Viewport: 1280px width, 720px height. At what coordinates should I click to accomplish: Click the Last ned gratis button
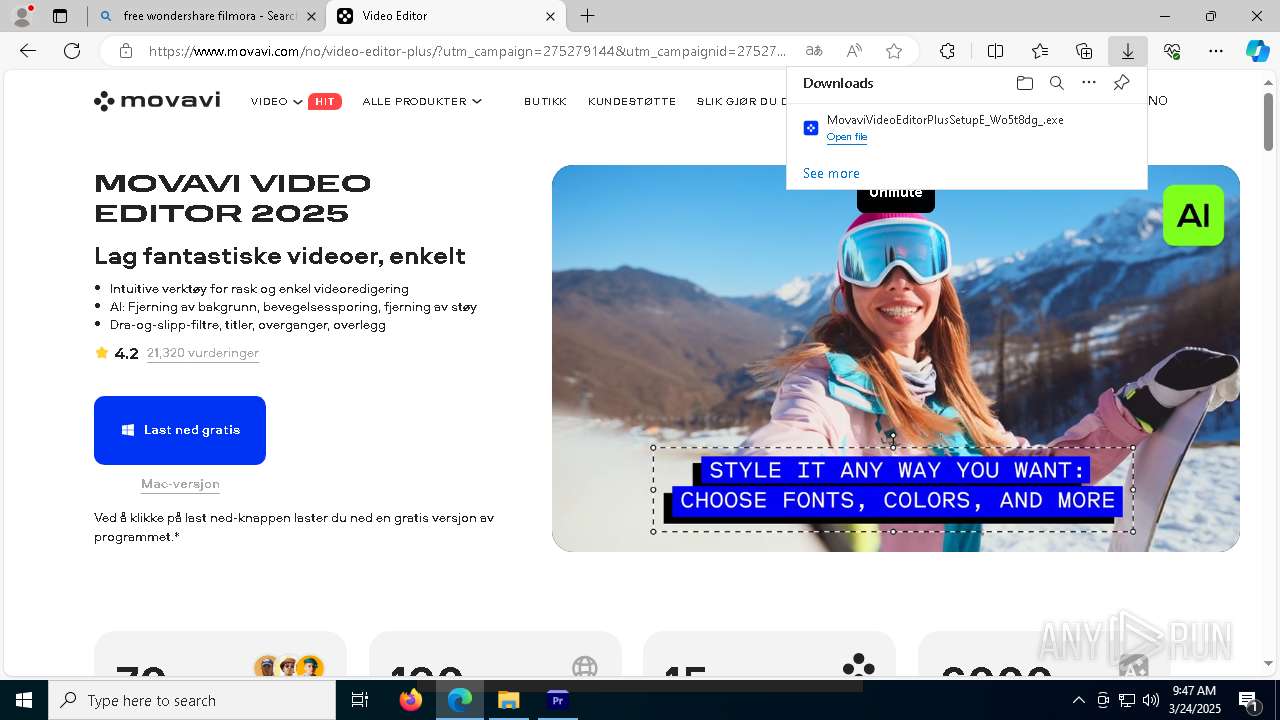(x=180, y=430)
